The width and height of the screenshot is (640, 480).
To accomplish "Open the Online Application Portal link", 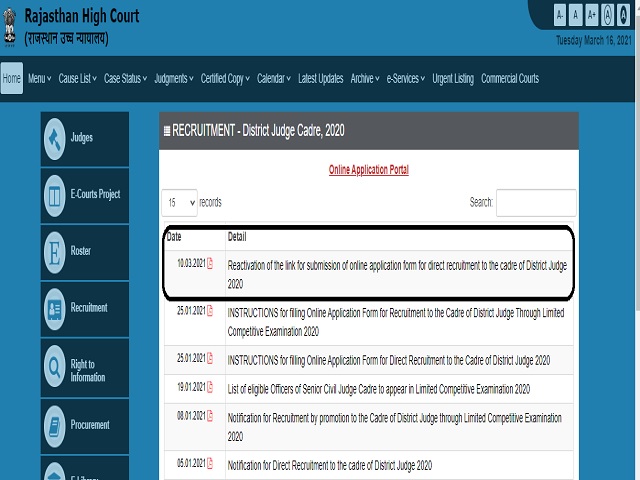I will tap(369, 170).
